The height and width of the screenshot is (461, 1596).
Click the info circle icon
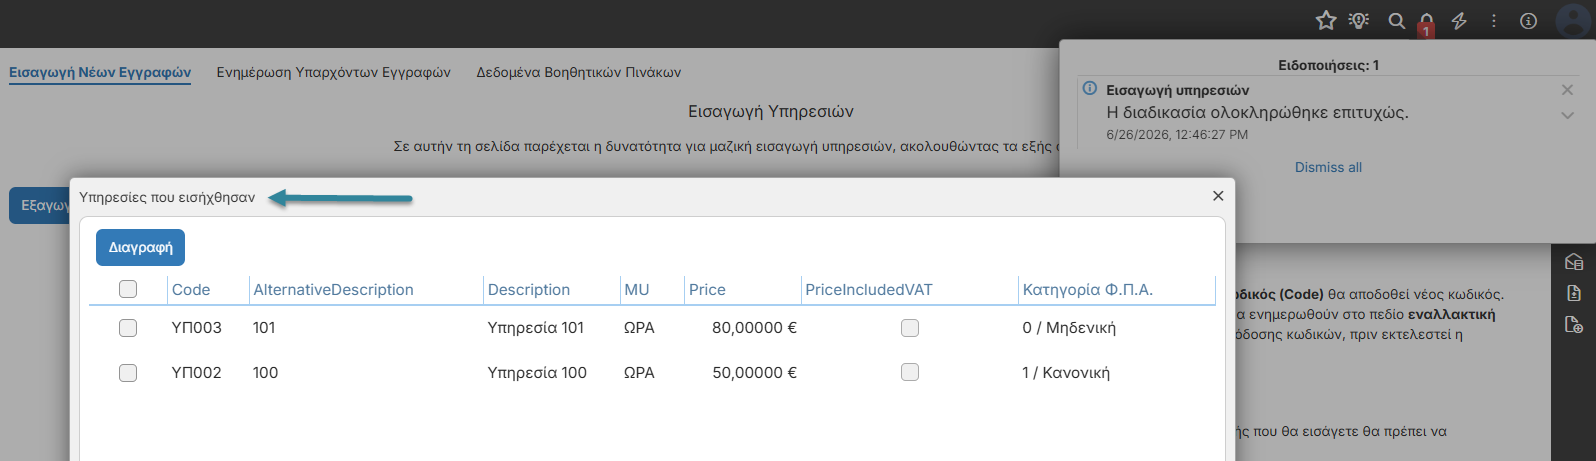point(1528,20)
